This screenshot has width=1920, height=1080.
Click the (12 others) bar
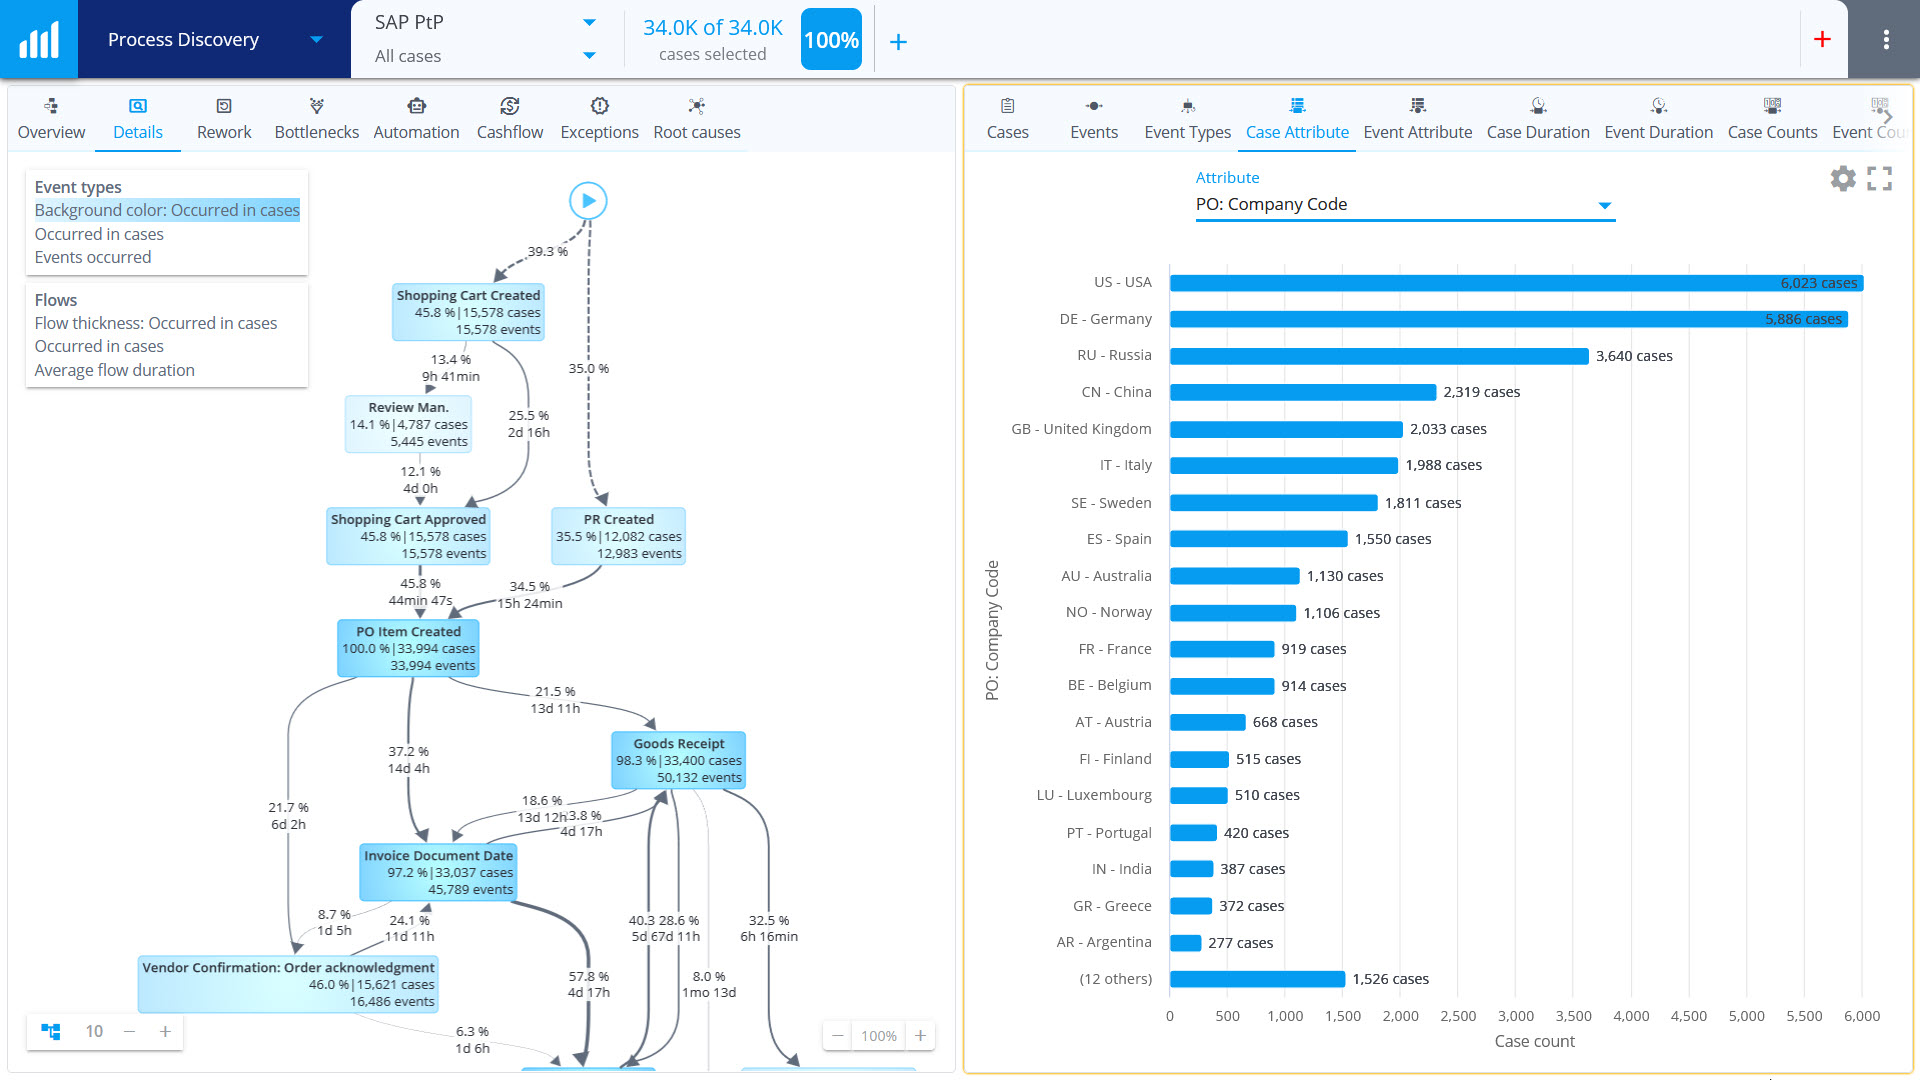pos(1257,979)
